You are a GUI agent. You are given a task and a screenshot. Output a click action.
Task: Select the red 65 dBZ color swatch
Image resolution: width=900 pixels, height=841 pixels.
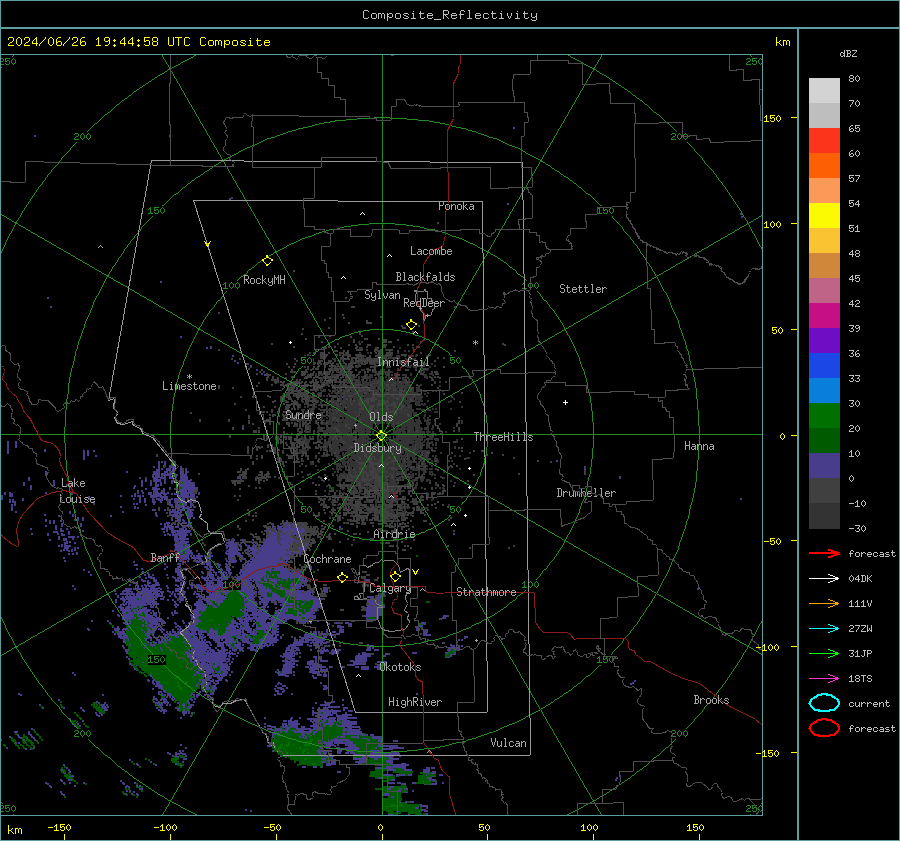824,141
